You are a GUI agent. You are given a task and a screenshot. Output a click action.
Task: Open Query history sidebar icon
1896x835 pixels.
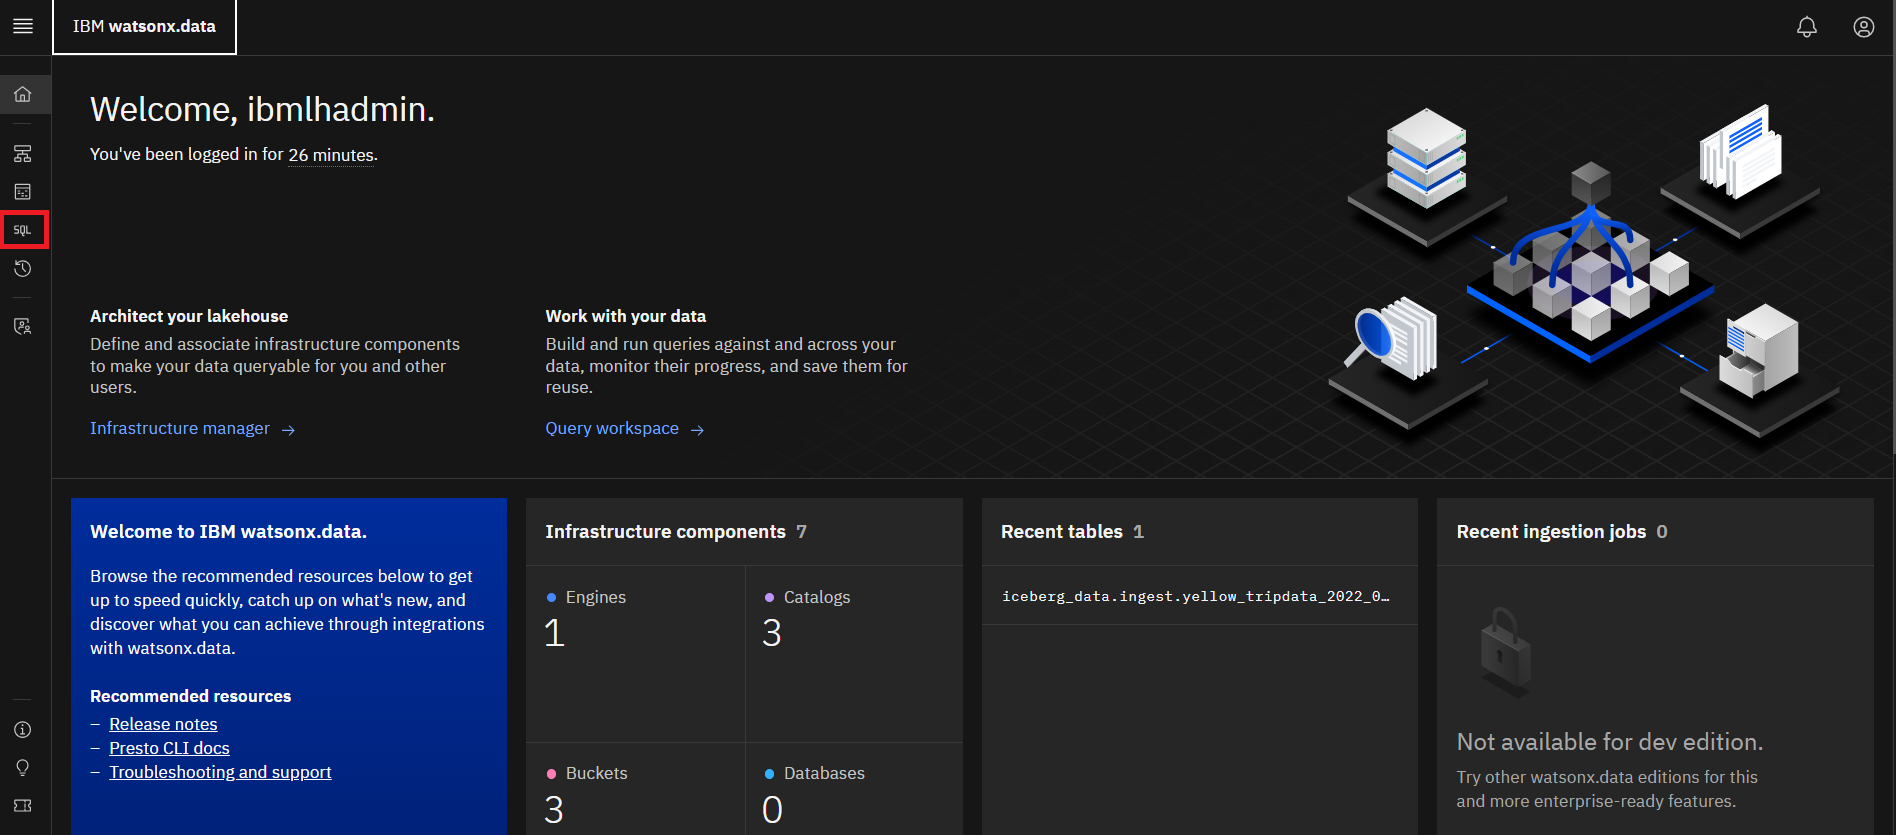[x=23, y=269]
